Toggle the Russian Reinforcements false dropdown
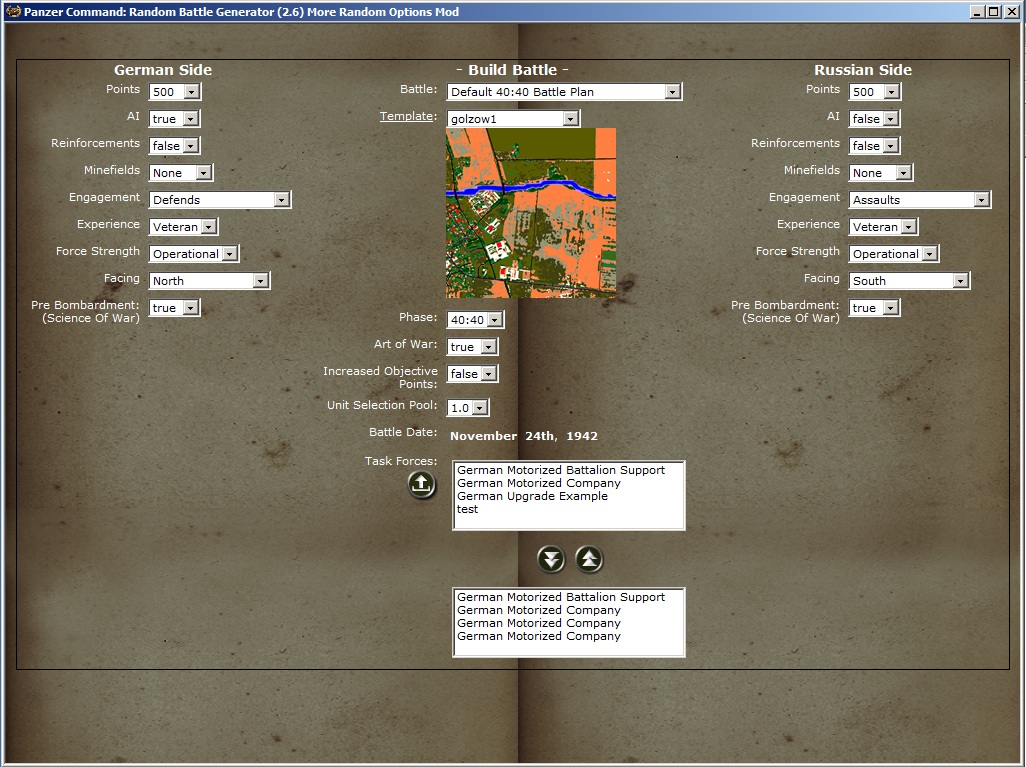 point(875,145)
